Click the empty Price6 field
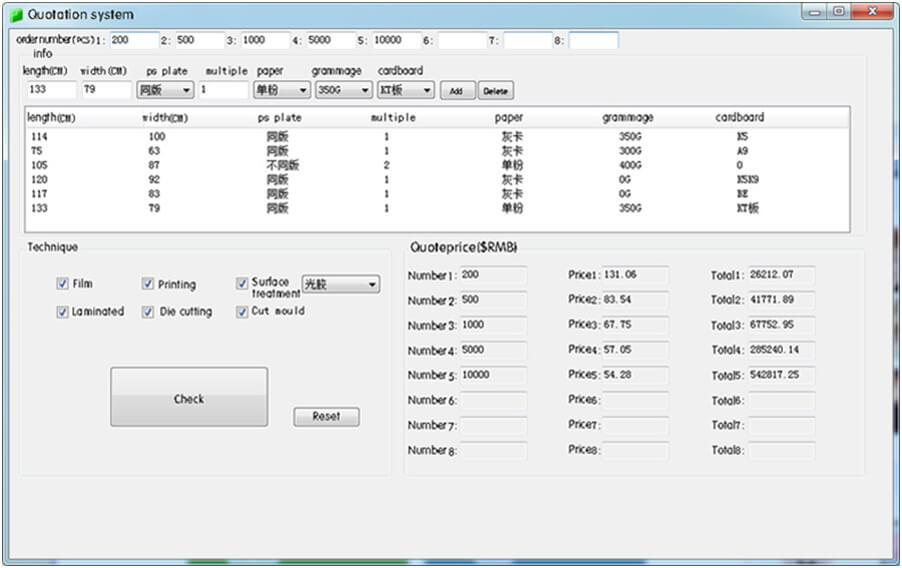The width and height of the screenshot is (902, 568). point(635,400)
